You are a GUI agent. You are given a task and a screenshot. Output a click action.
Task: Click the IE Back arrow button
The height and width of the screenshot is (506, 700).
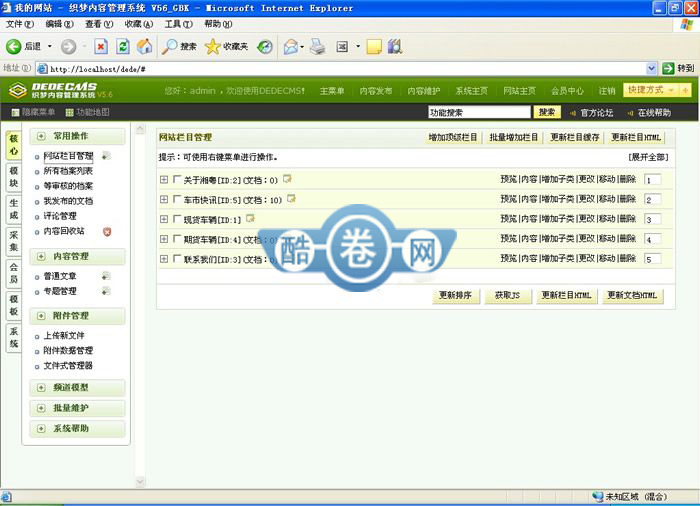(x=13, y=46)
